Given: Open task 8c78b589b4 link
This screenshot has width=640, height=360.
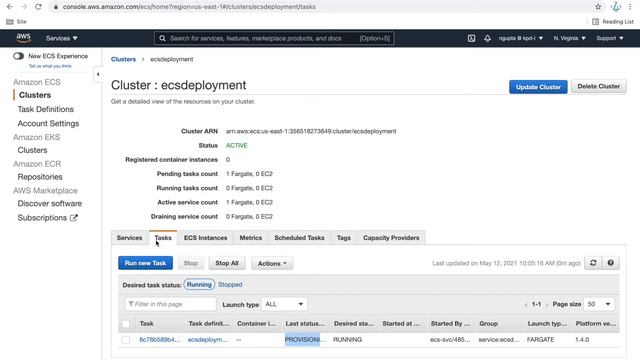Looking at the screenshot, I should 160,340.
